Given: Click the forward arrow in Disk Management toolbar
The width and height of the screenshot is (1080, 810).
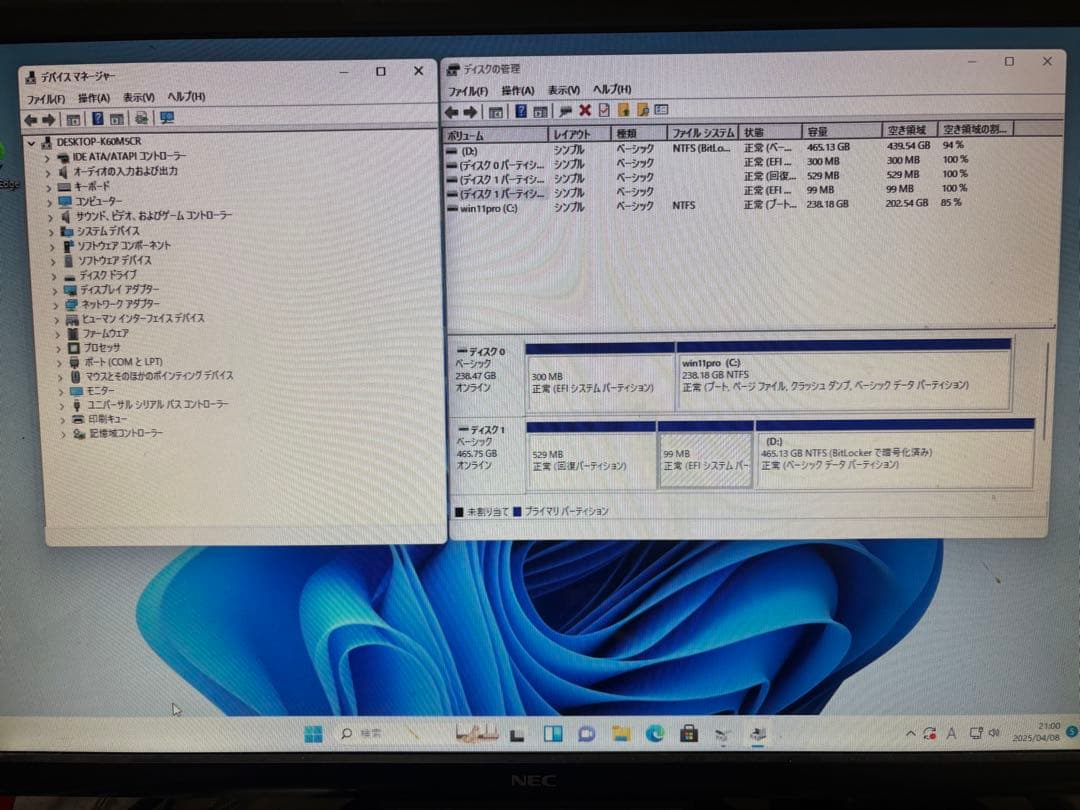Looking at the screenshot, I should point(470,111).
